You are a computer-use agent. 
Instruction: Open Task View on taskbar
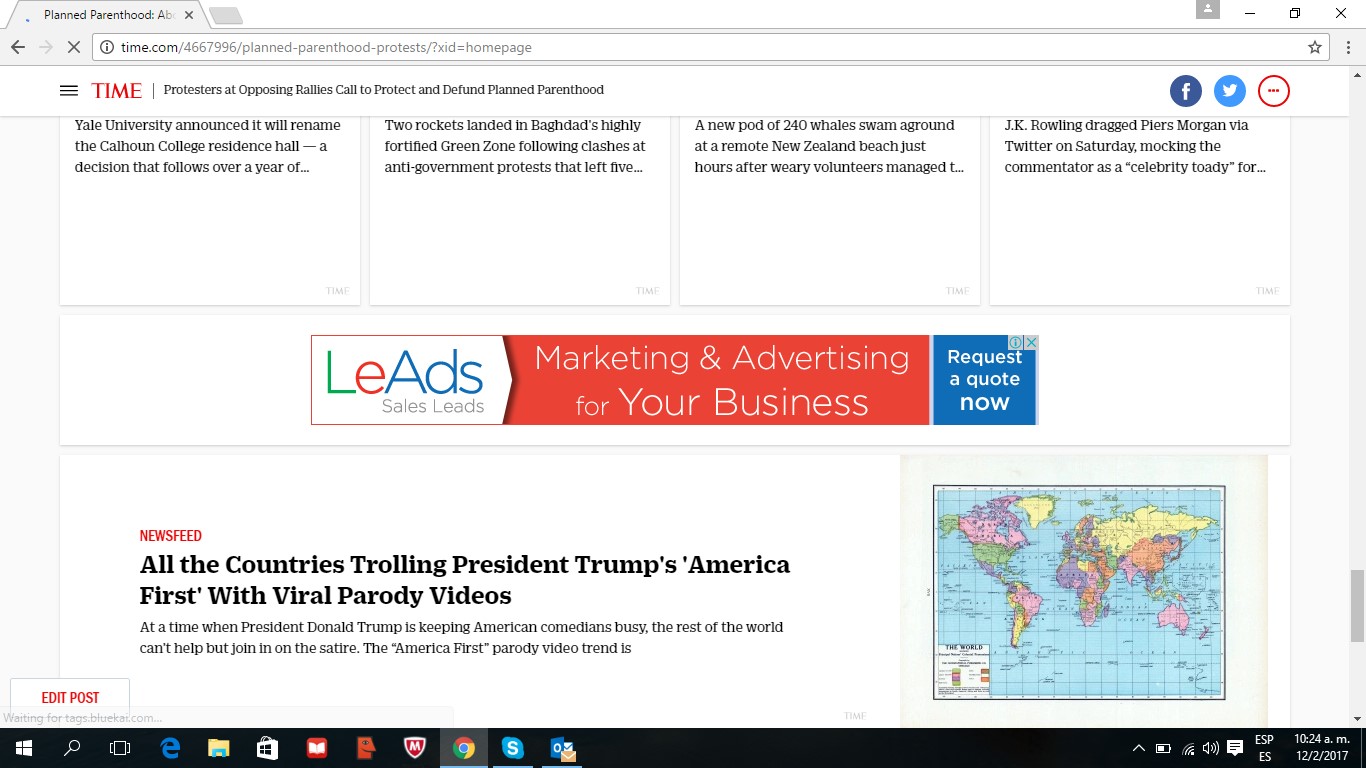tap(120, 748)
